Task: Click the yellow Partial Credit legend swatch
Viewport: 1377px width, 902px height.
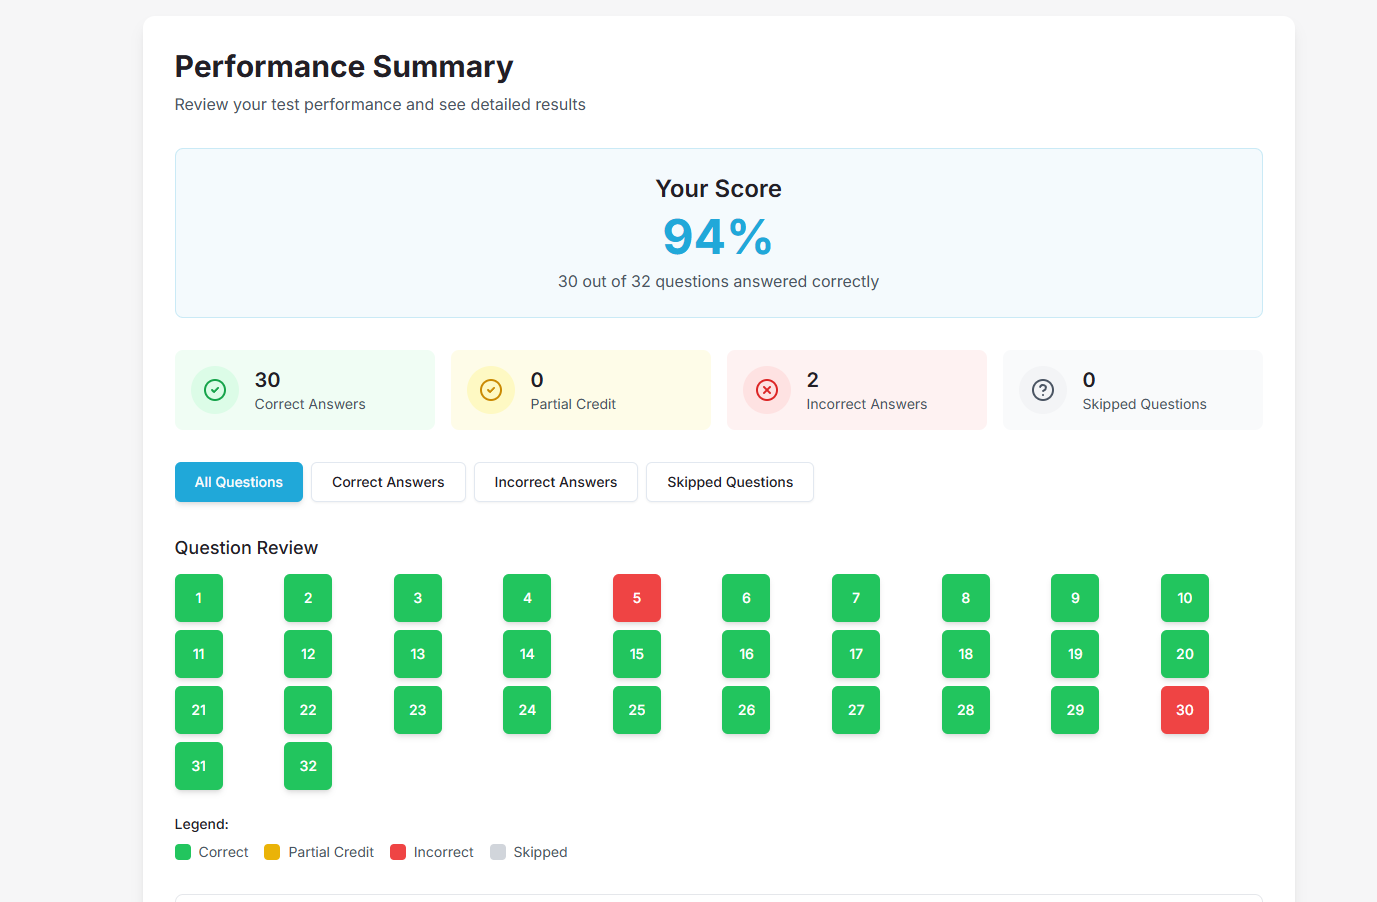Action: click(x=272, y=852)
